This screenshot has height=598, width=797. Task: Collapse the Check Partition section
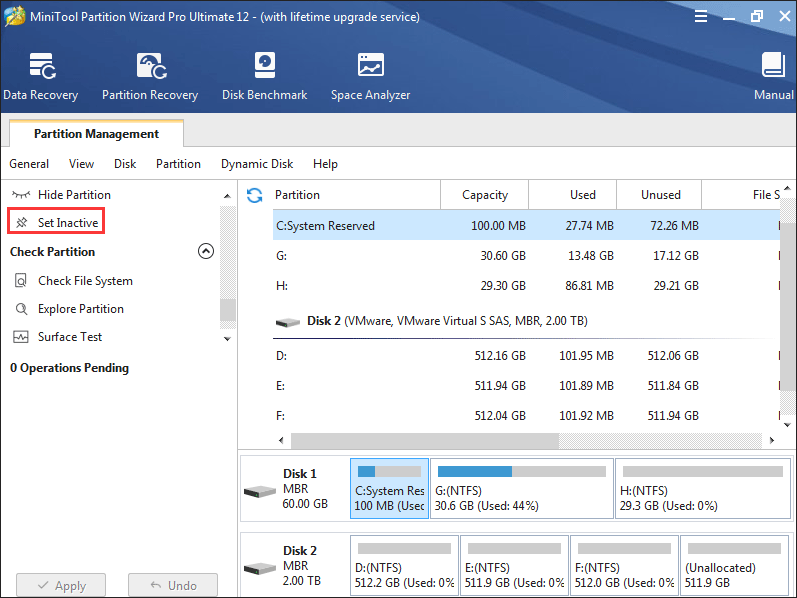point(206,251)
